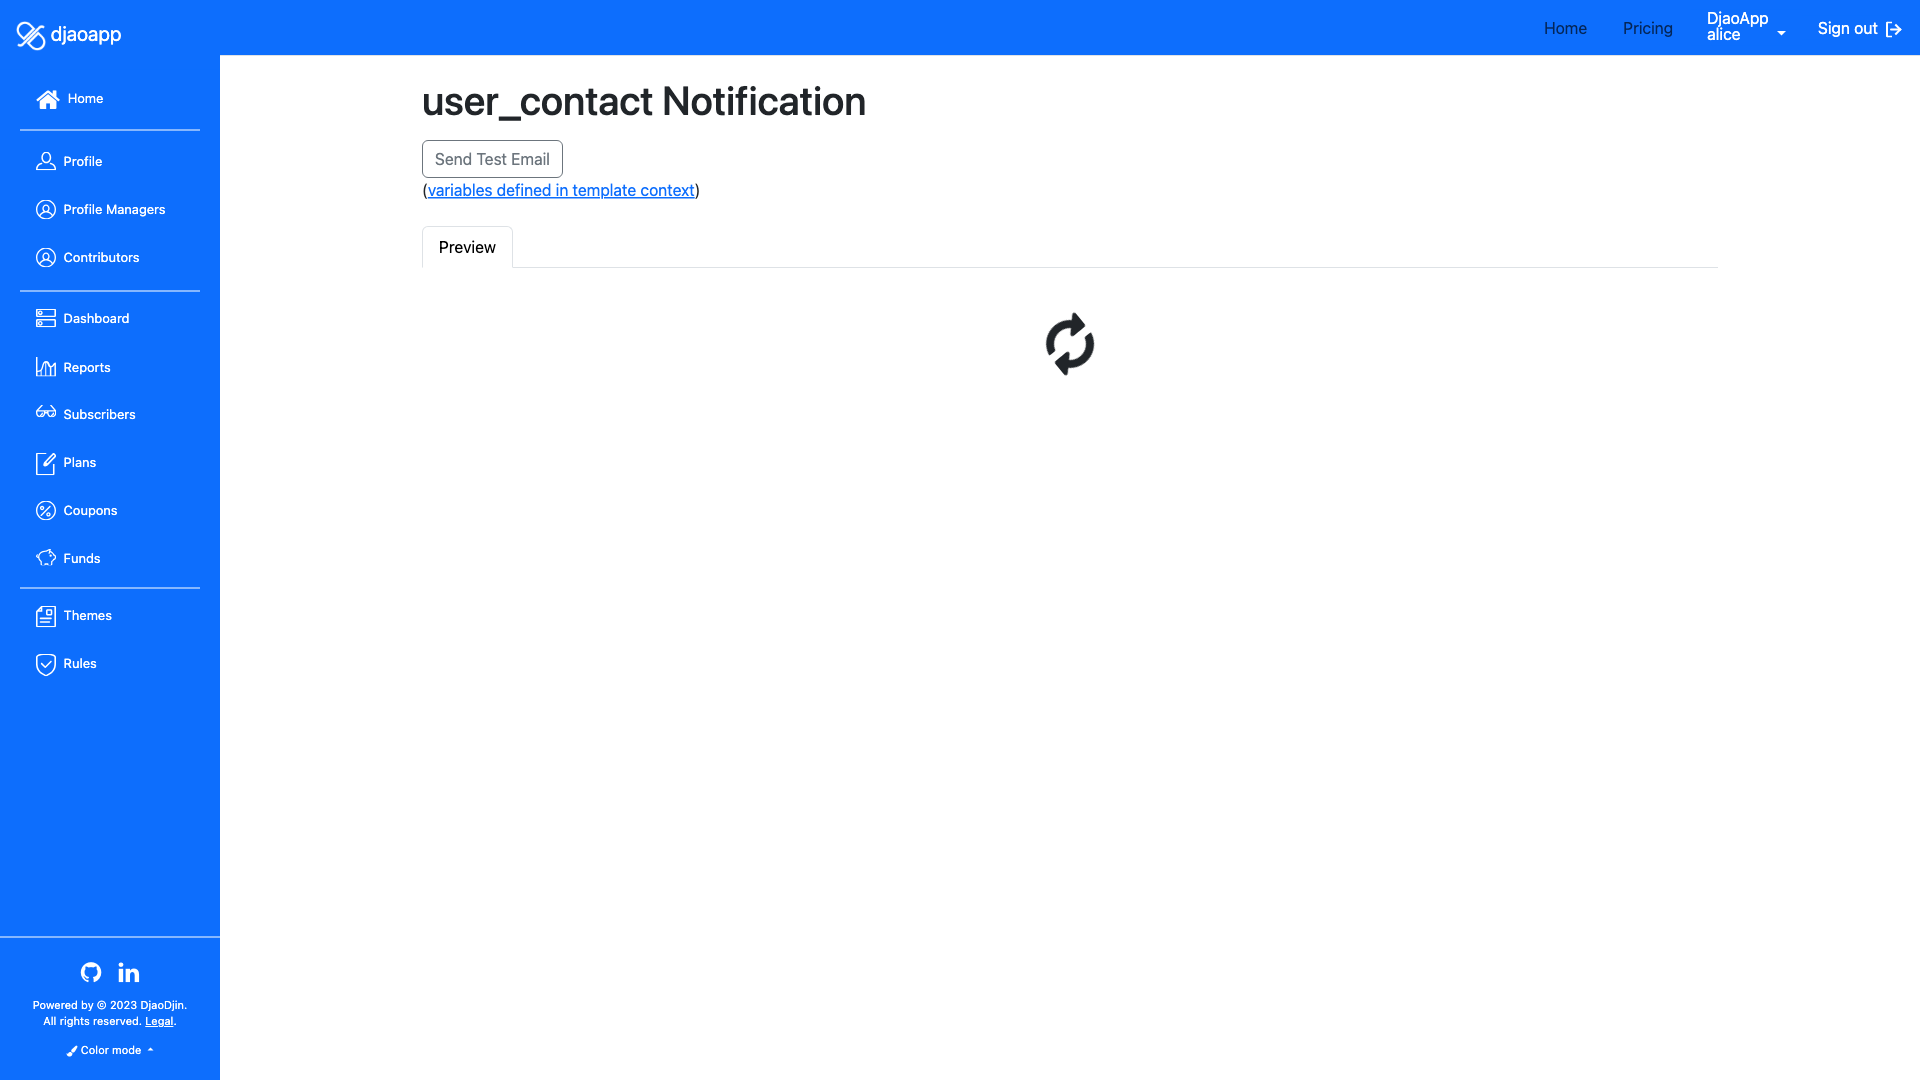Click the Contributors icon
1920x1080 pixels.
tap(46, 257)
